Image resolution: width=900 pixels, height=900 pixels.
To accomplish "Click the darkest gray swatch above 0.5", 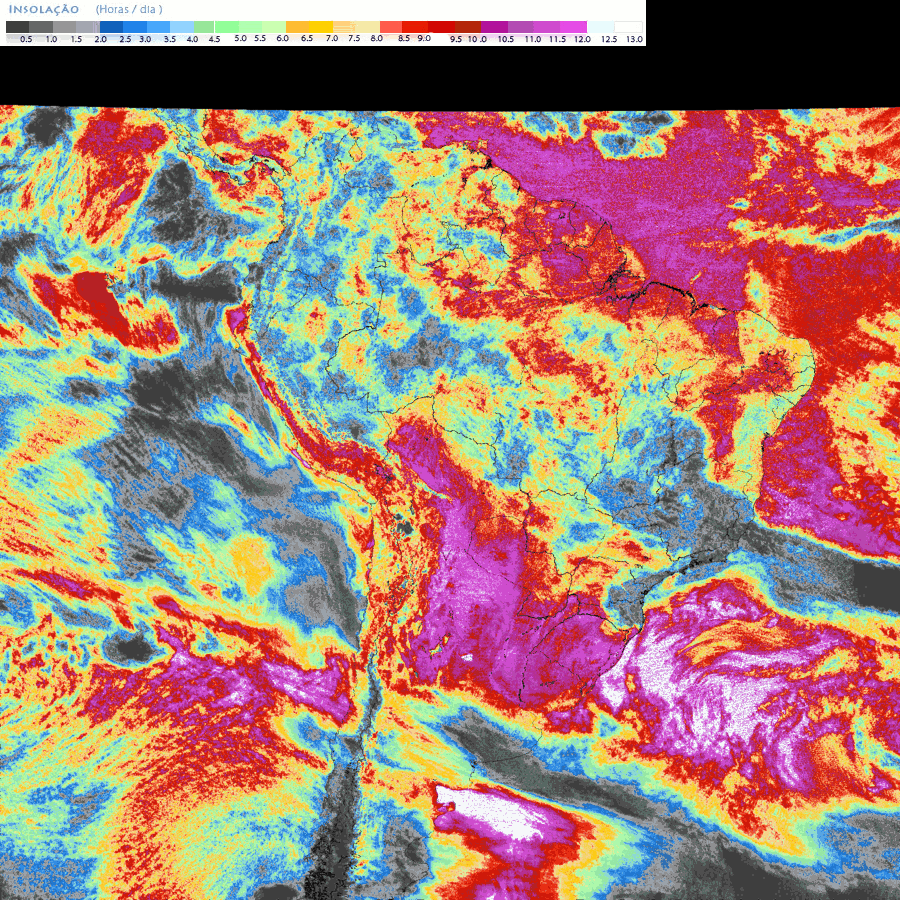I will tap(17, 27).
